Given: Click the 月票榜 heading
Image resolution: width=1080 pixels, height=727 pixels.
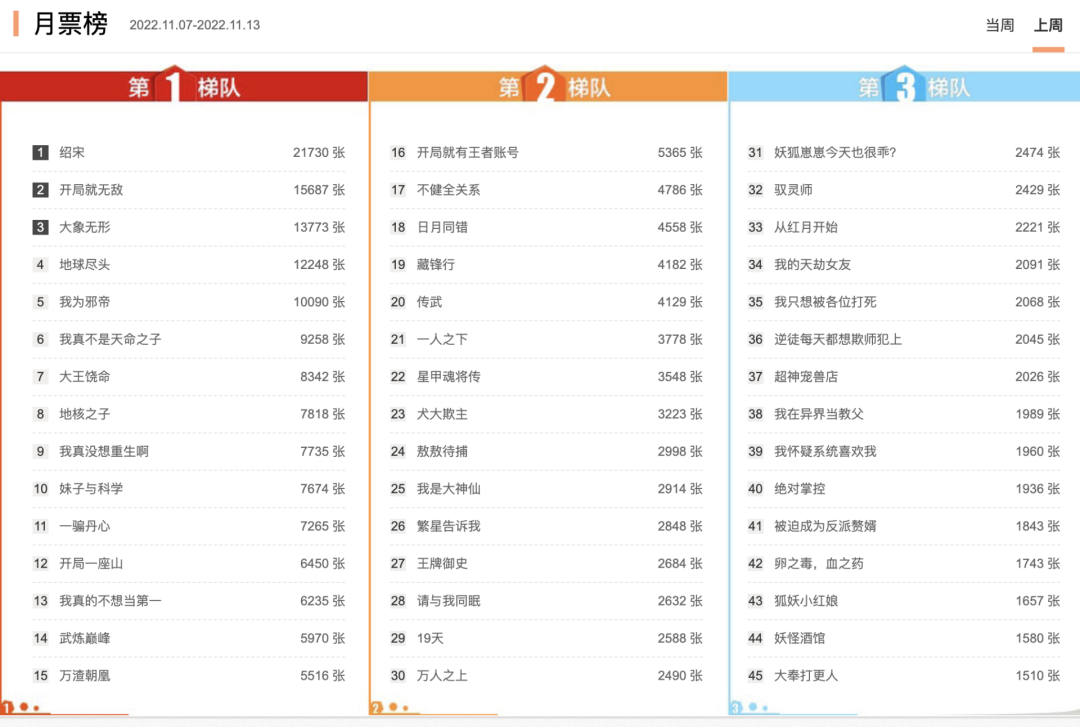Looking at the screenshot, I should [70, 24].
